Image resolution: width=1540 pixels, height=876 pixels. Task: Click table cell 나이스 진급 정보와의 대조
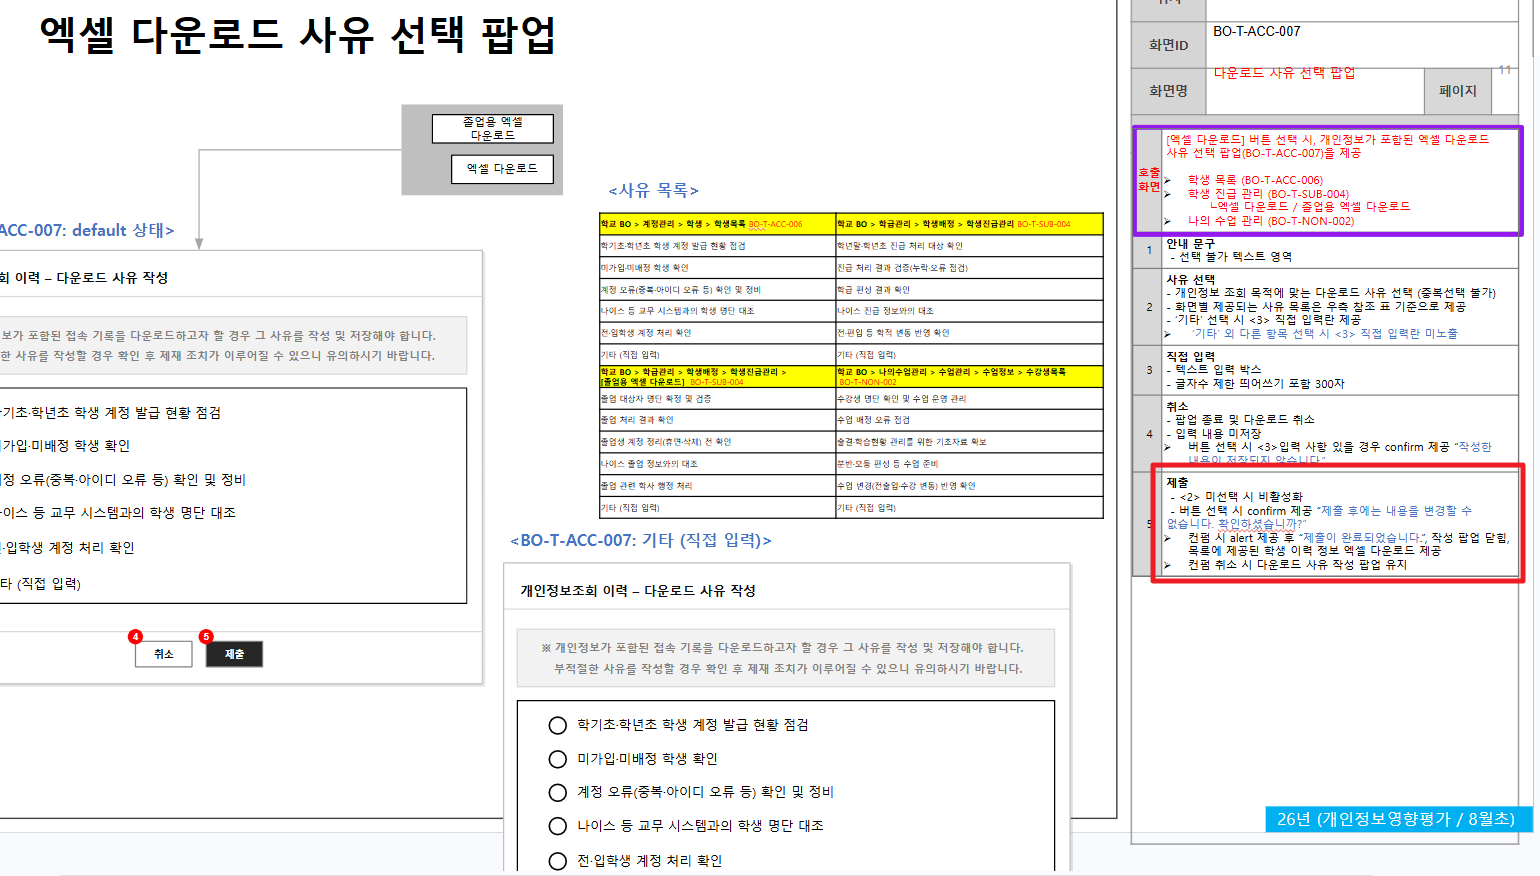[969, 311]
